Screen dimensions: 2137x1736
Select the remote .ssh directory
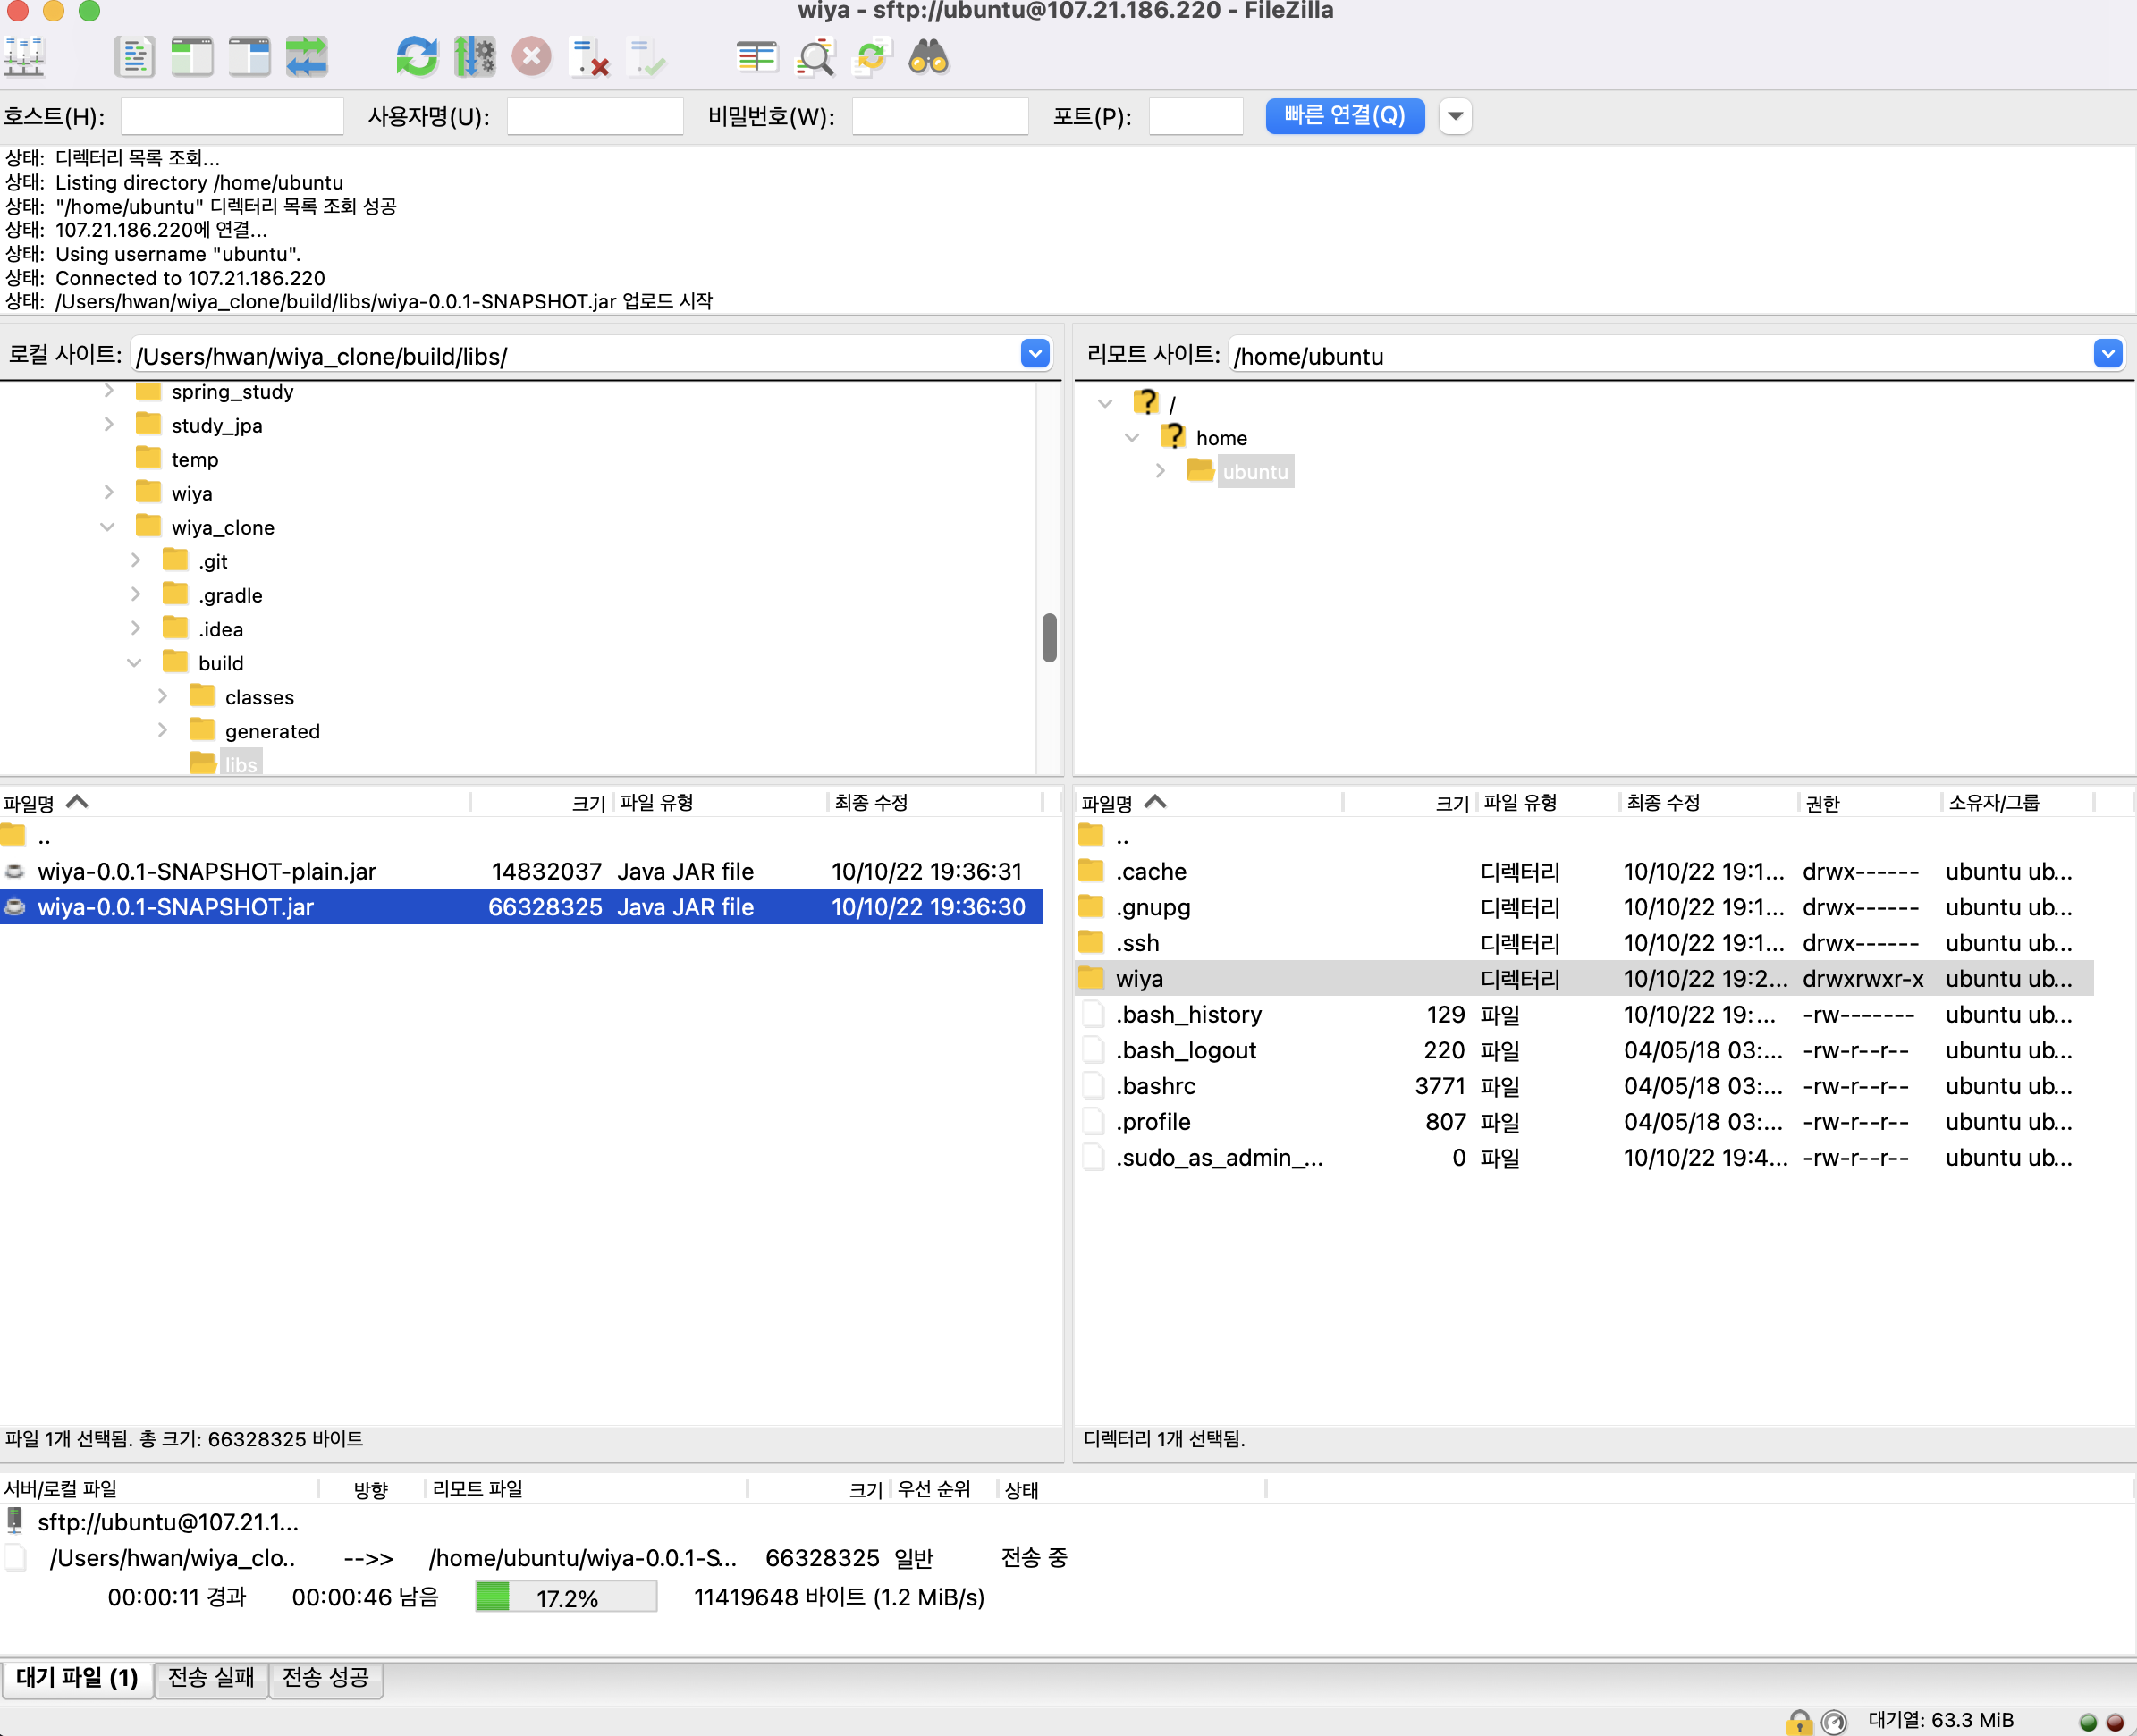click(1584, 943)
